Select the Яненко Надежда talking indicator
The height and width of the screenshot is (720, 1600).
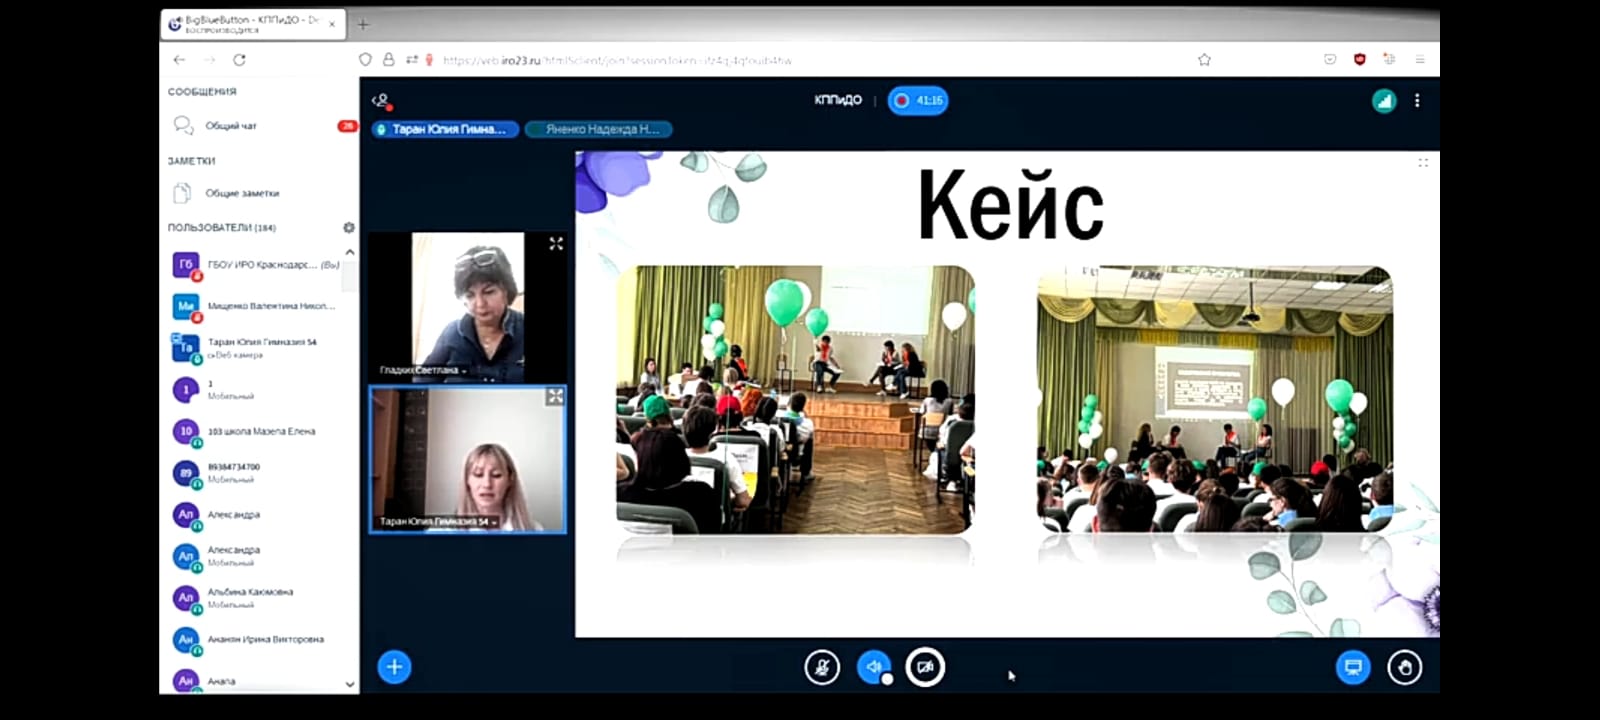(x=598, y=129)
